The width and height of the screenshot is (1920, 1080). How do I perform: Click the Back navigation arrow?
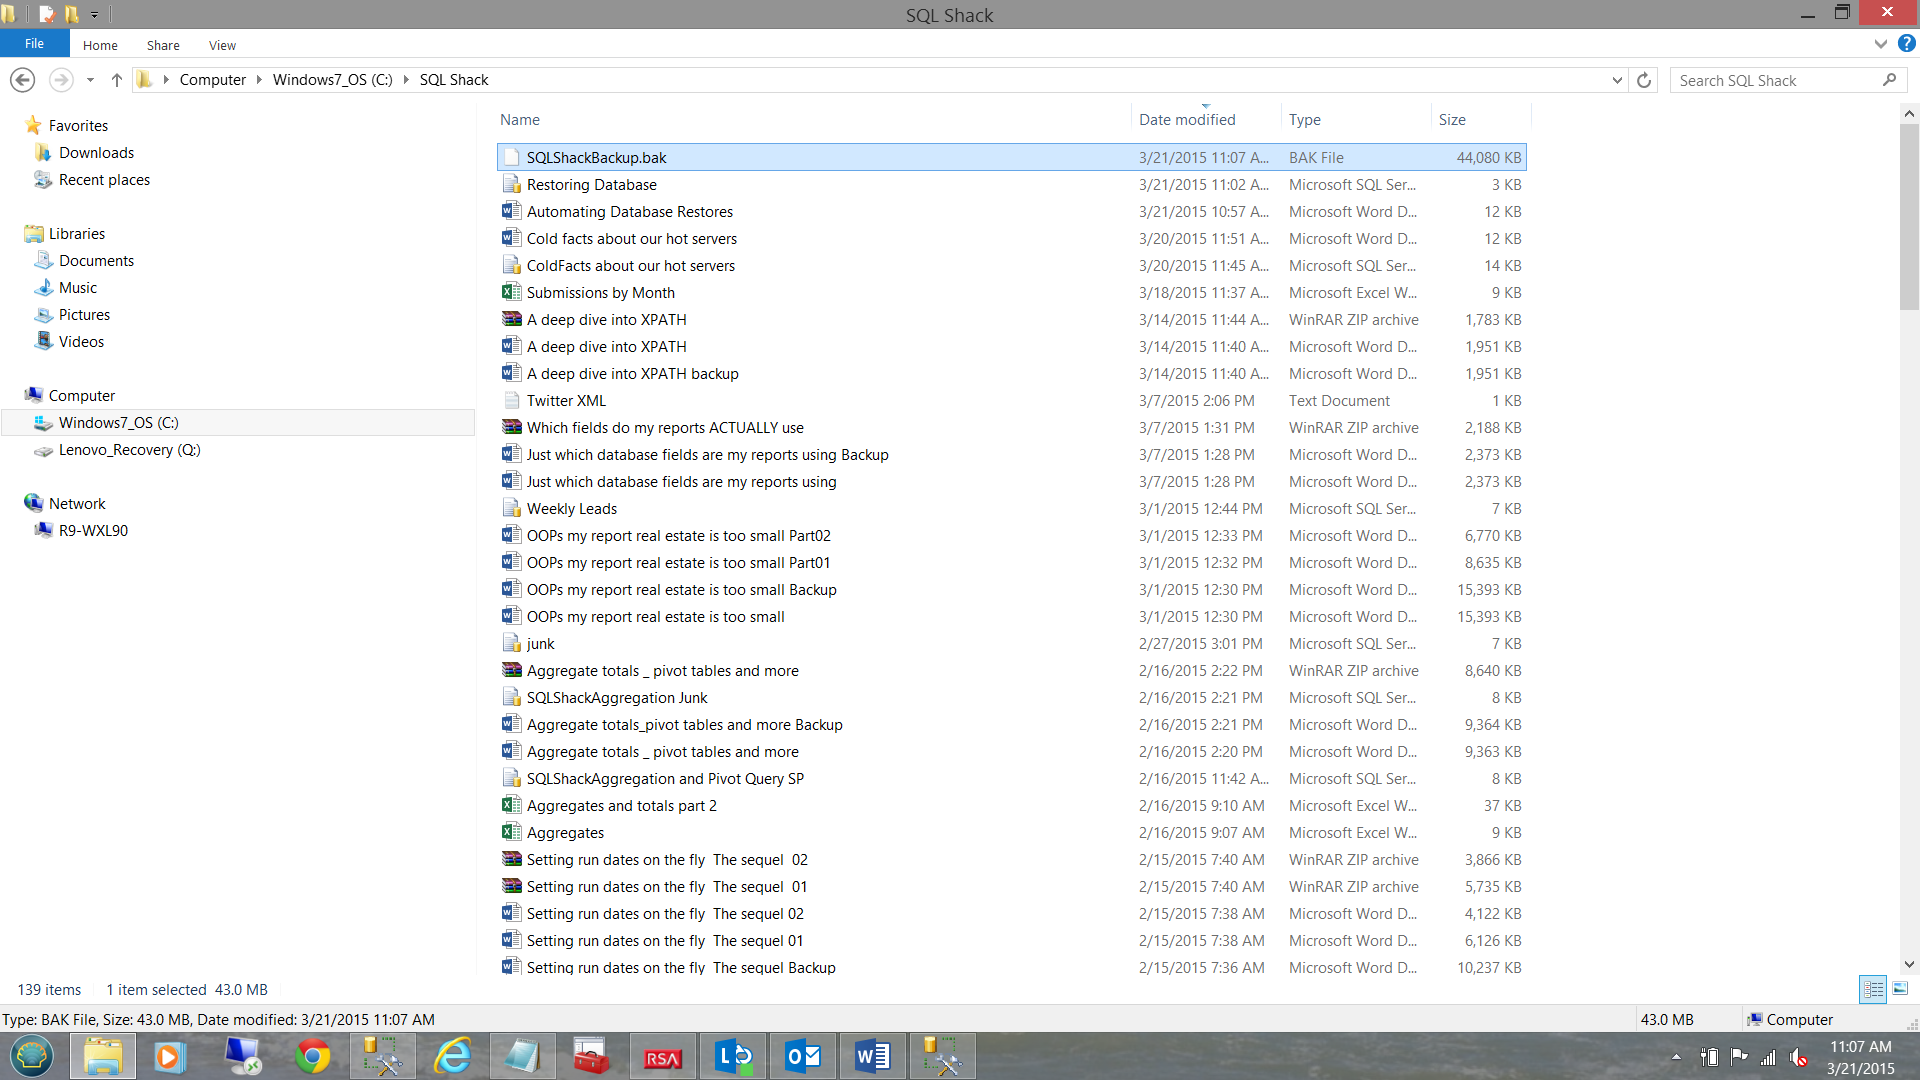[x=22, y=80]
